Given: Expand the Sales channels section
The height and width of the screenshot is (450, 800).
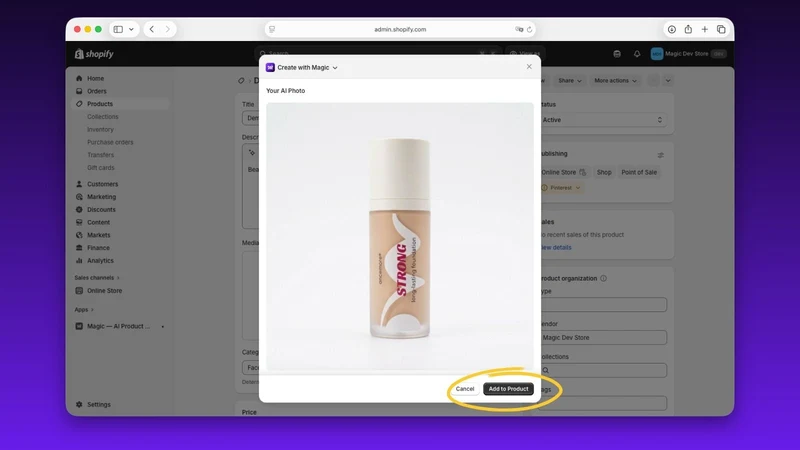Looking at the screenshot, I should pyautogui.click(x=97, y=278).
